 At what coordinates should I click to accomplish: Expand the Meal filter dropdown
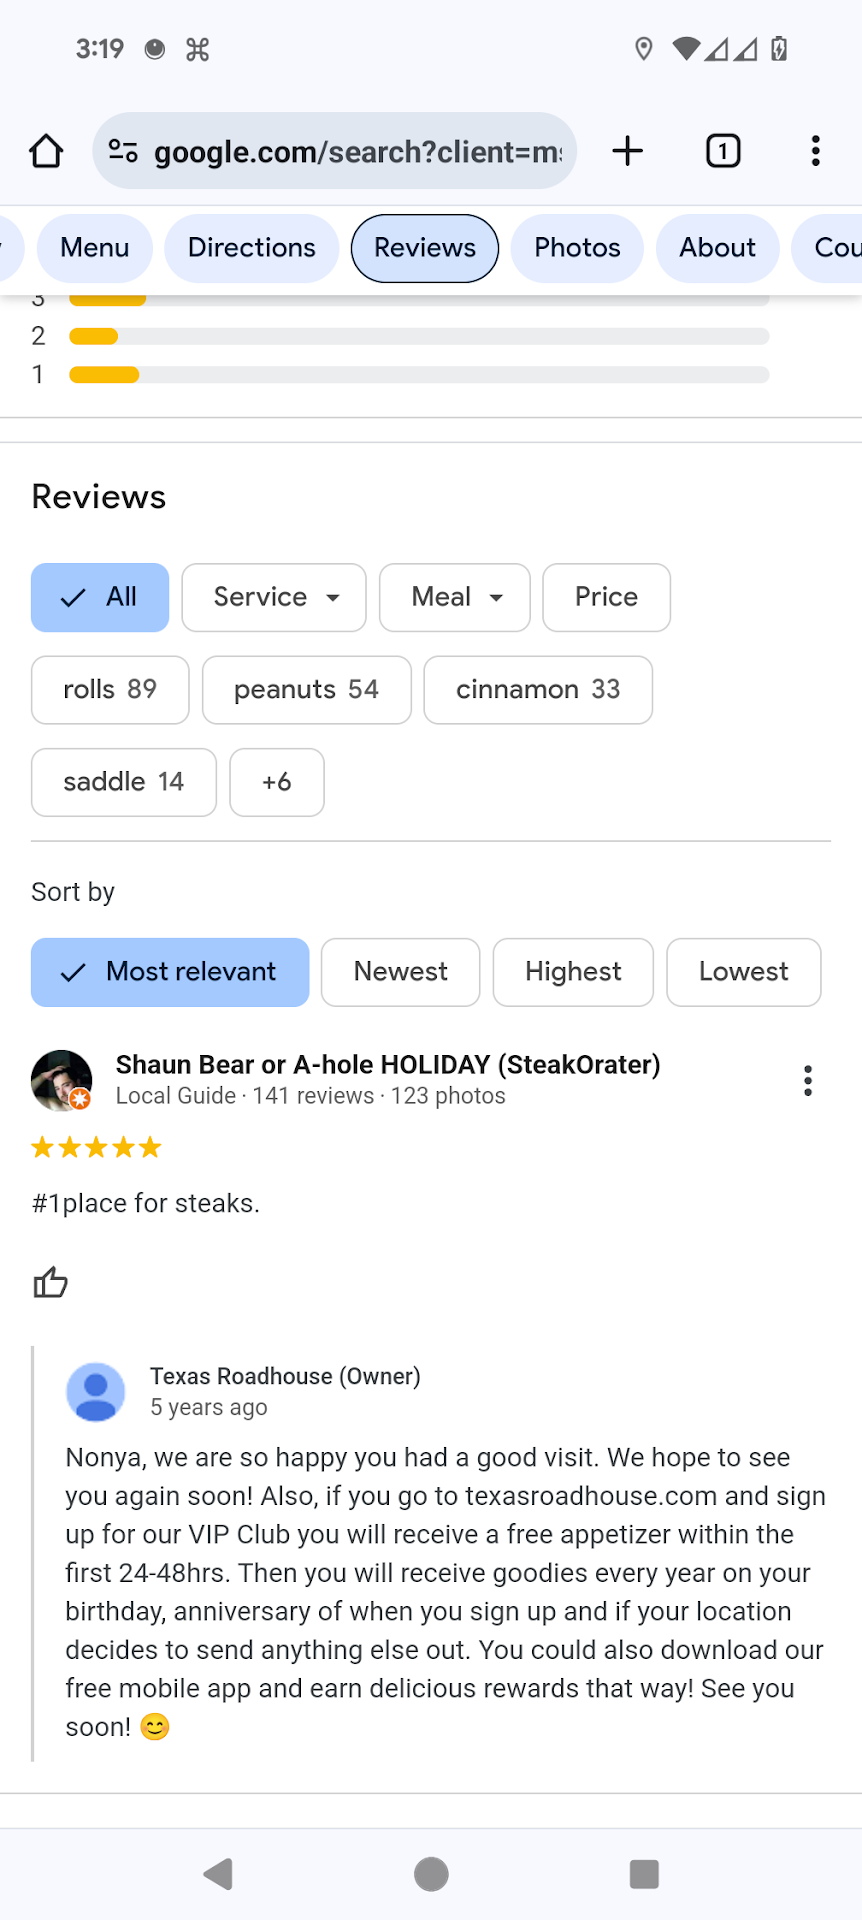(x=455, y=597)
